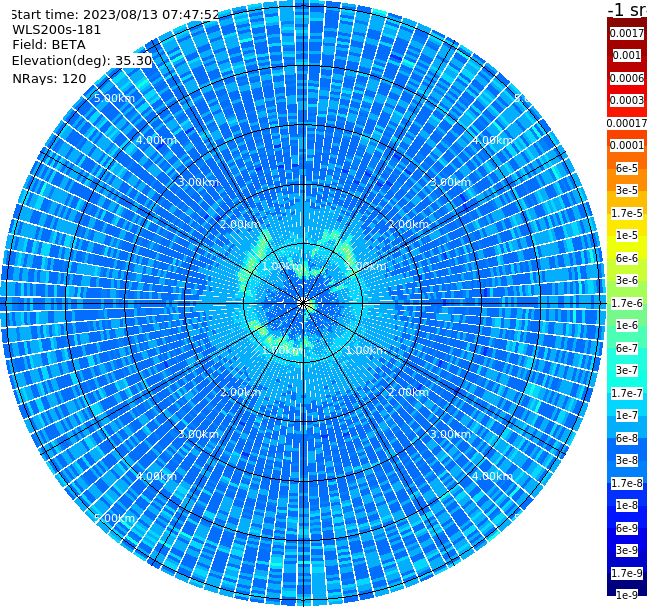Select the WLS200s-181 instrument label
This screenshot has width=647, height=607.
(x=57, y=30)
